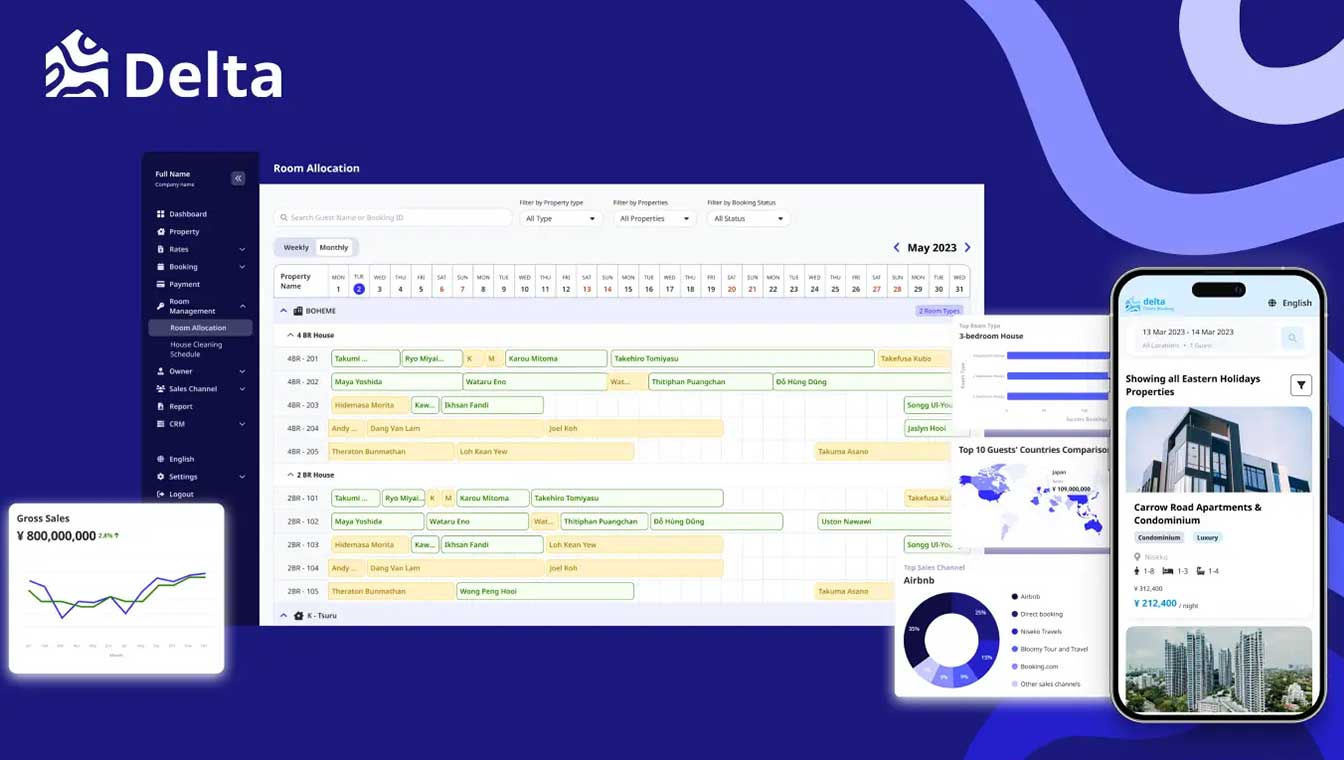This screenshot has height=760, width=1344.
Task: Go to next month arrow beside May 2023
Action: click(967, 247)
